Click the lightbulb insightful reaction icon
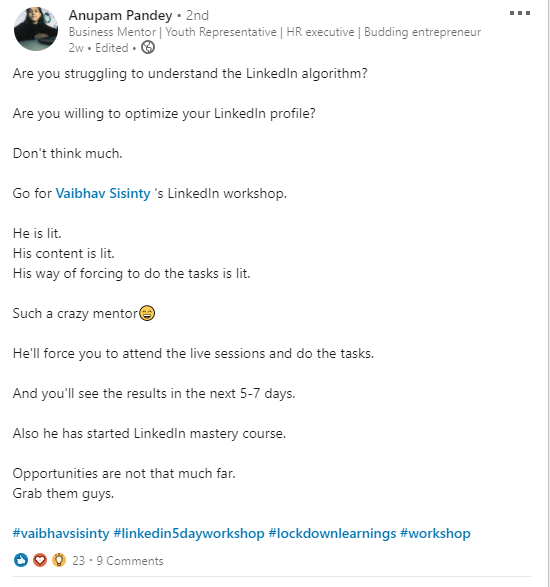The image size is (550, 587). 59,560
